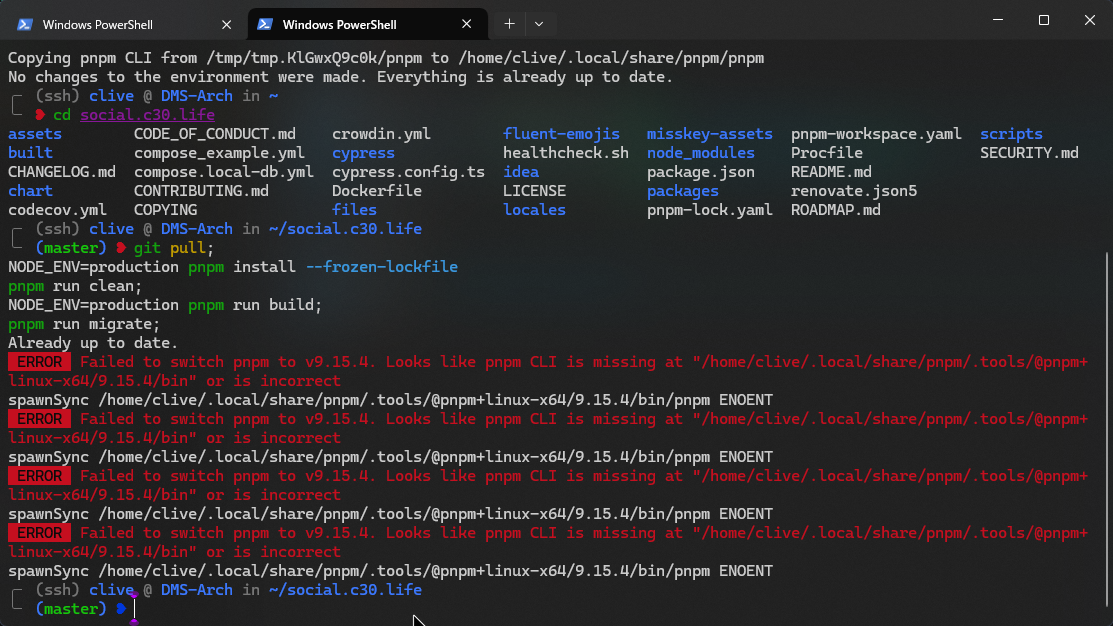
Task: Click the package.json file name
Action: pyautogui.click(x=700, y=172)
